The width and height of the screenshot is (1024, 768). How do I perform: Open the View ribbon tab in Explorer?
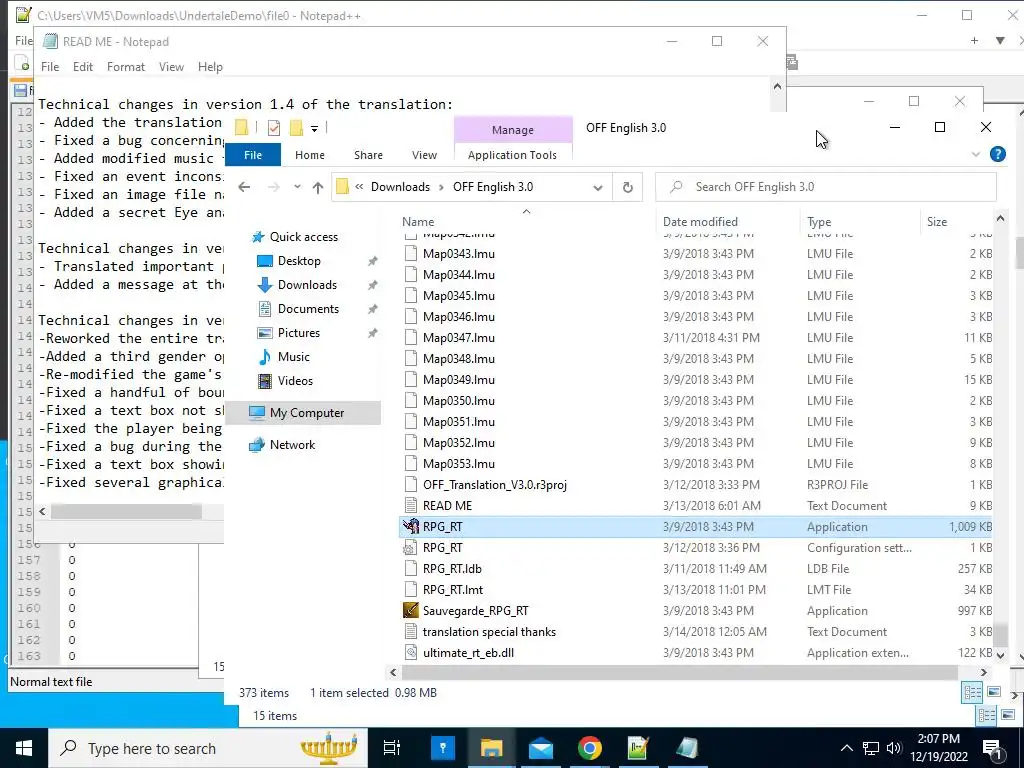point(424,155)
